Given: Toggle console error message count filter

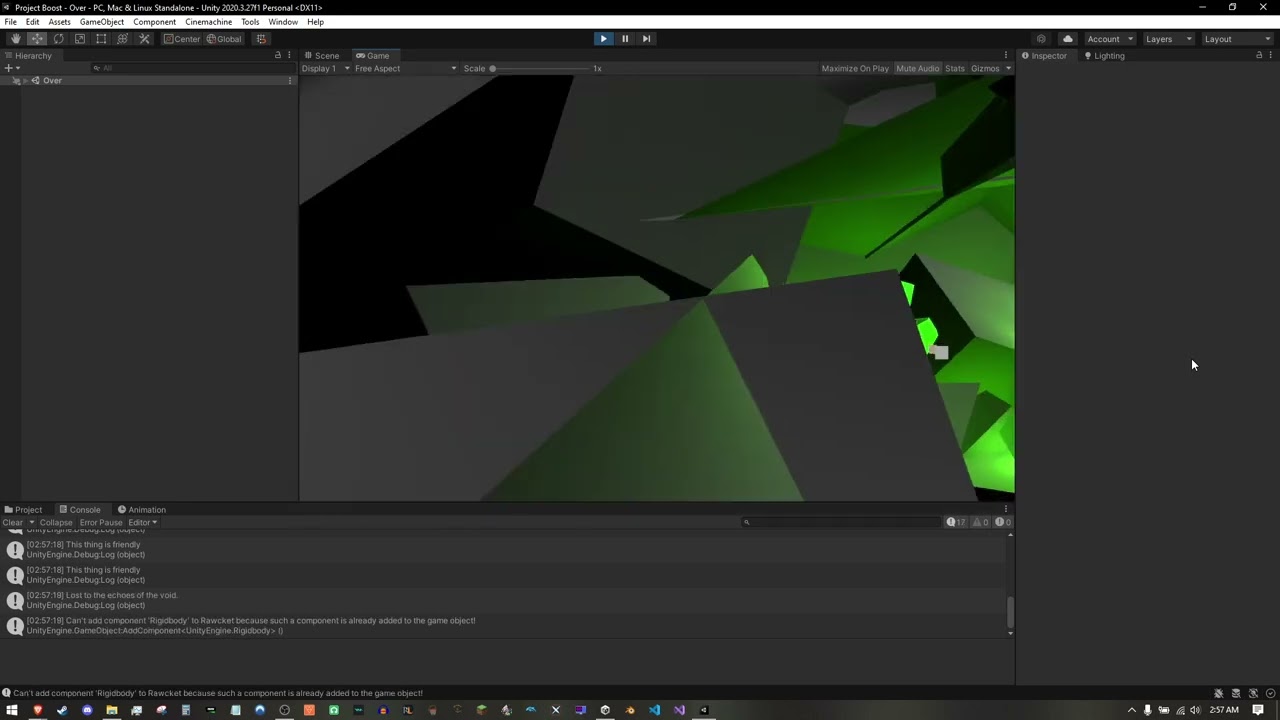Looking at the screenshot, I should [x=1002, y=522].
